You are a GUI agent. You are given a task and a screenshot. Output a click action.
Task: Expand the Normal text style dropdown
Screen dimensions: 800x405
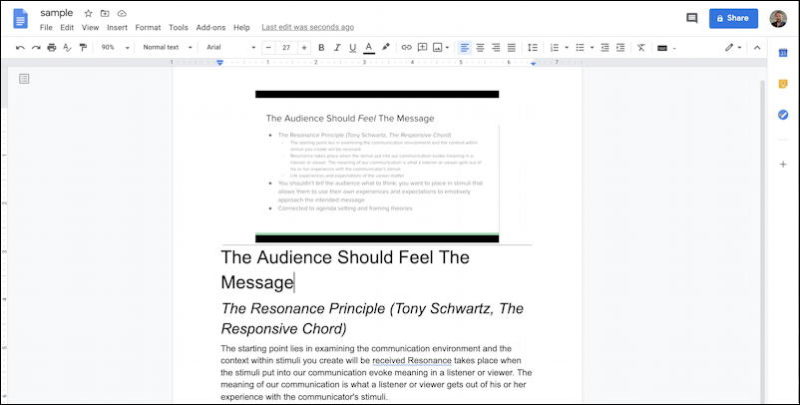click(x=165, y=47)
